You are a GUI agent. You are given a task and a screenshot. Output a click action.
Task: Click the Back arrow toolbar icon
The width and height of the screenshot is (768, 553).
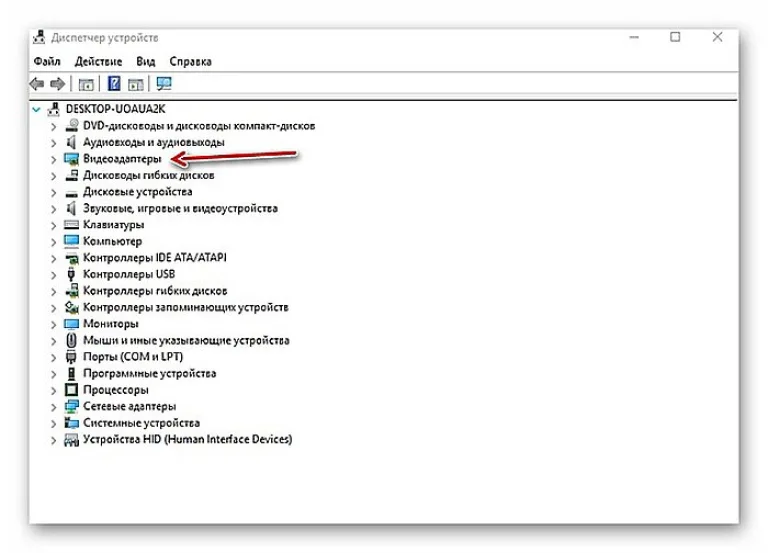(x=37, y=84)
